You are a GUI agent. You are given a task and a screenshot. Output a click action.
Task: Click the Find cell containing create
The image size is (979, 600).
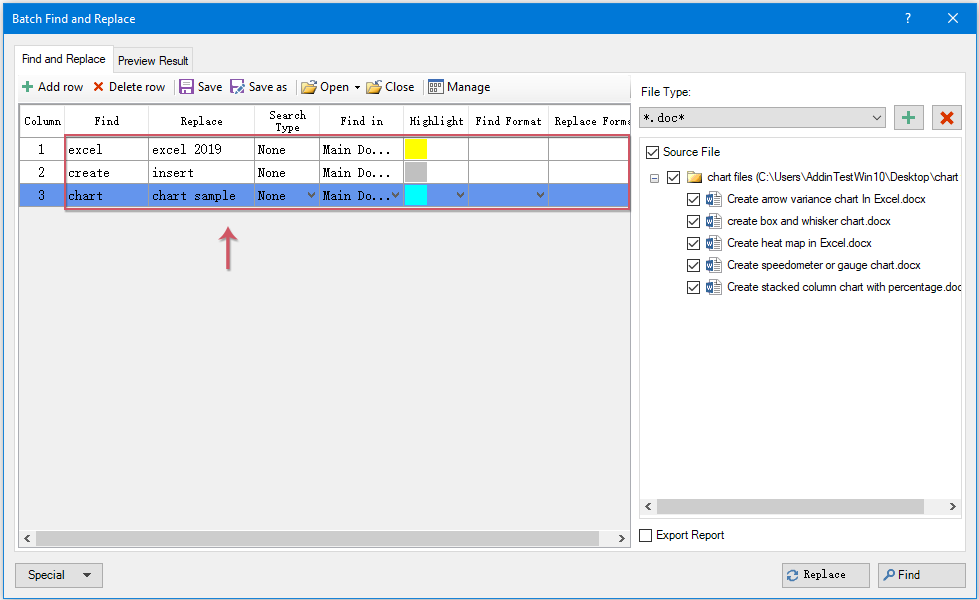(107, 172)
